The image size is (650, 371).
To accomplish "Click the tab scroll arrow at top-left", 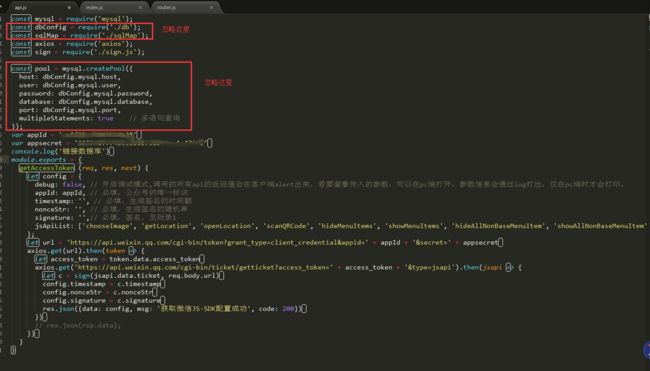I will coord(2,6).
